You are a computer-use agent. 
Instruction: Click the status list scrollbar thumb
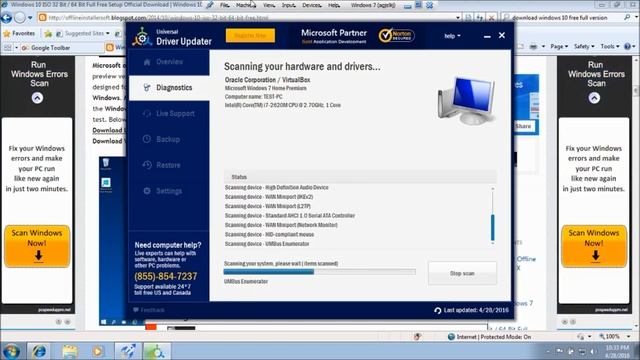[493, 227]
